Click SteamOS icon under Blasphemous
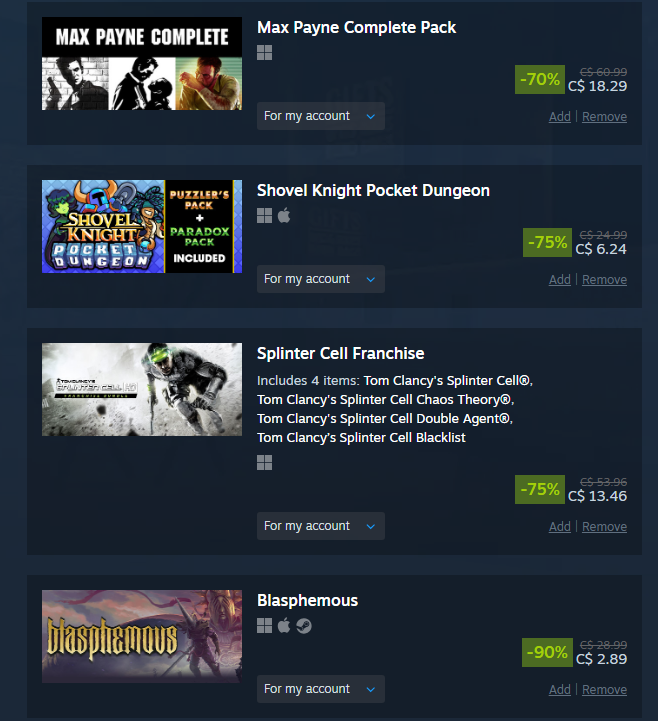 303,625
